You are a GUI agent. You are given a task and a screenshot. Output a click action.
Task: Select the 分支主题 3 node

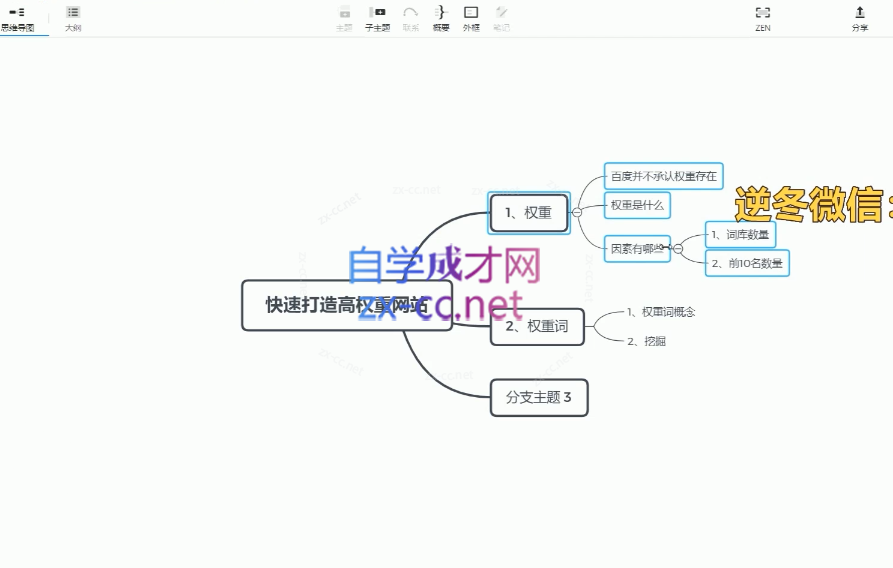[539, 397]
